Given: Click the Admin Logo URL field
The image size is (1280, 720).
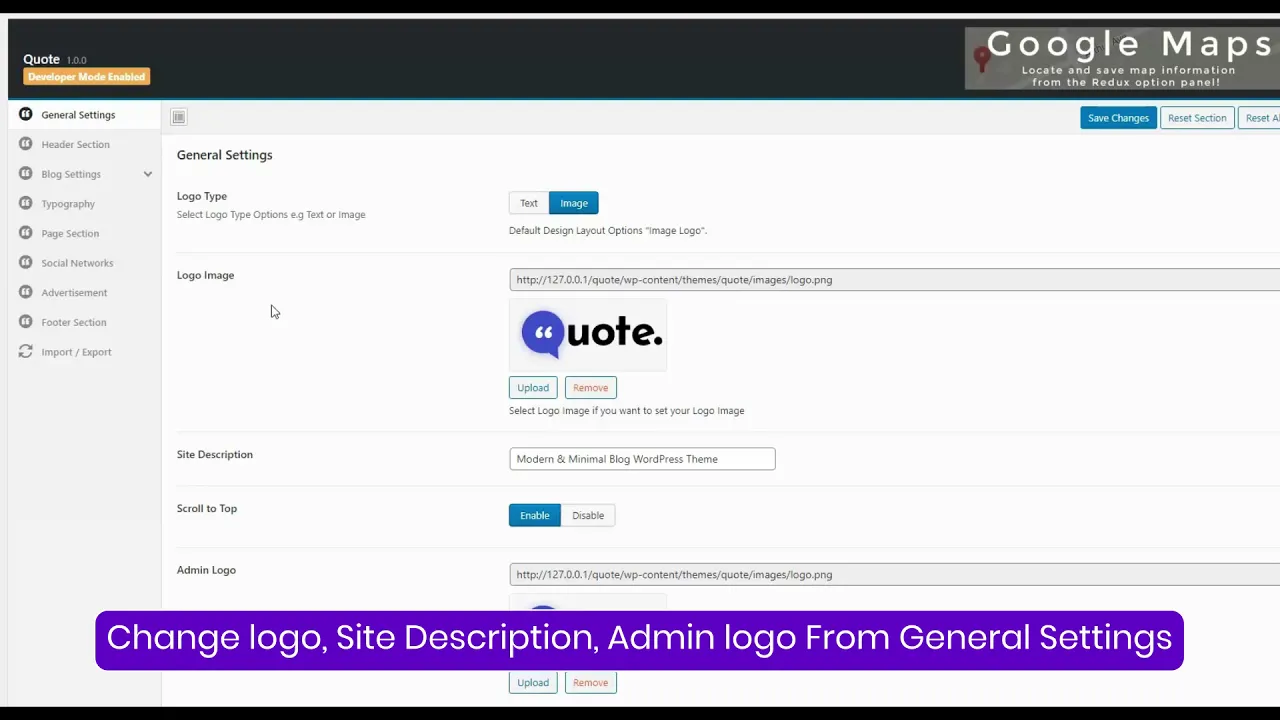Looking at the screenshot, I should (894, 575).
